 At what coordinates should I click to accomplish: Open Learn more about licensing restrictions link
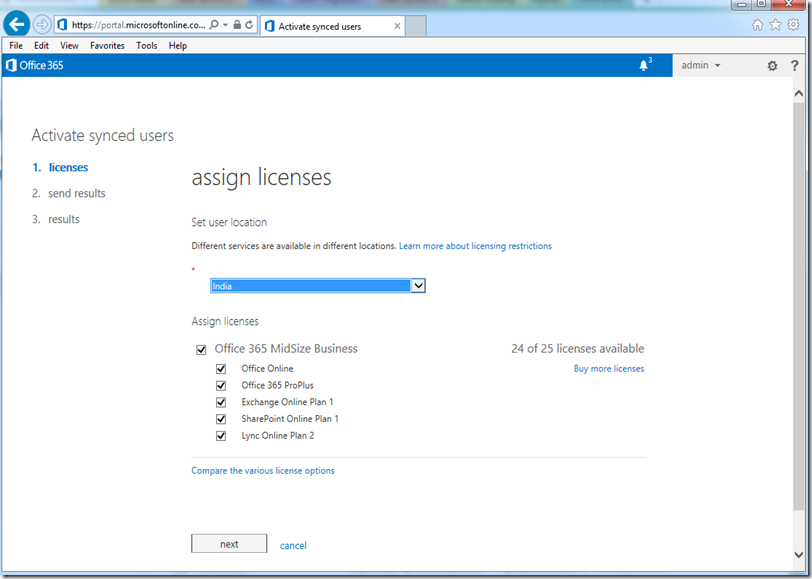click(475, 246)
